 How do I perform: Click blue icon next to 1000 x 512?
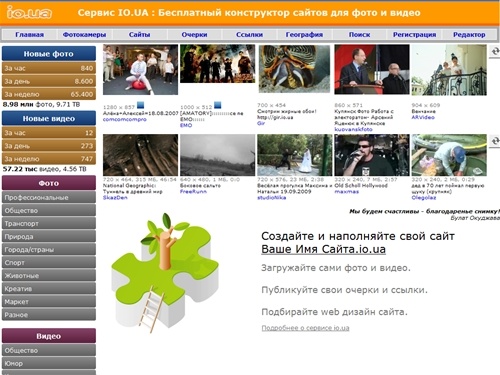click(218, 105)
